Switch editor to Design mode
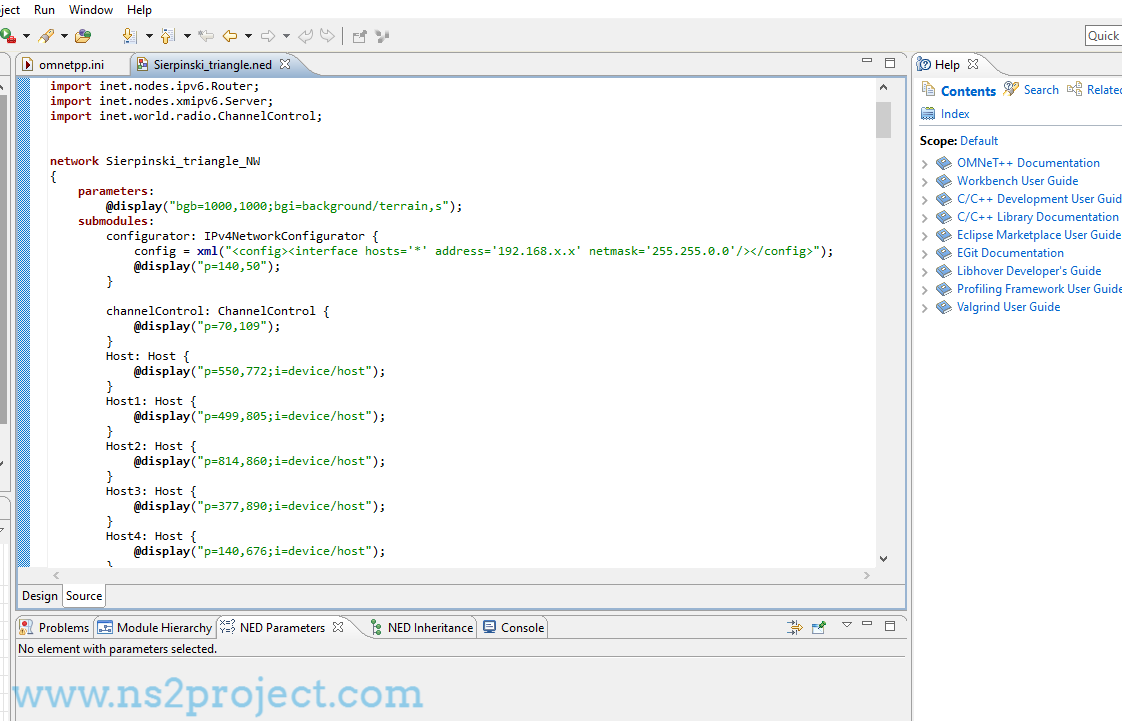 coord(40,596)
